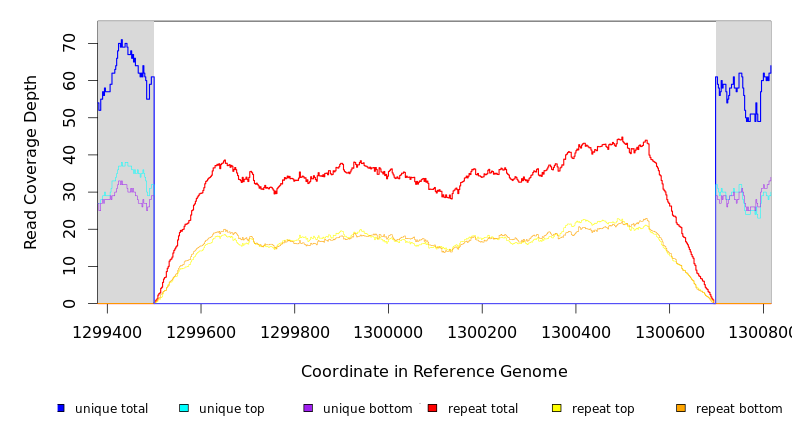Click the orange 'repeat bottom' legend swatch
Image resolution: width=792 pixels, height=432 pixels.
click(681, 408)
